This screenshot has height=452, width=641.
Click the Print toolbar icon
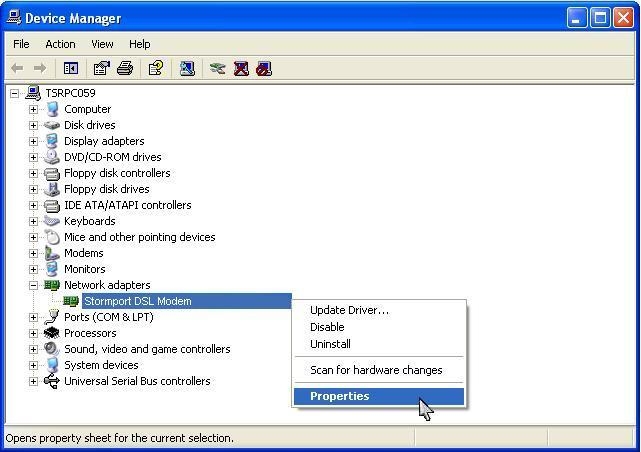point(125,68)
